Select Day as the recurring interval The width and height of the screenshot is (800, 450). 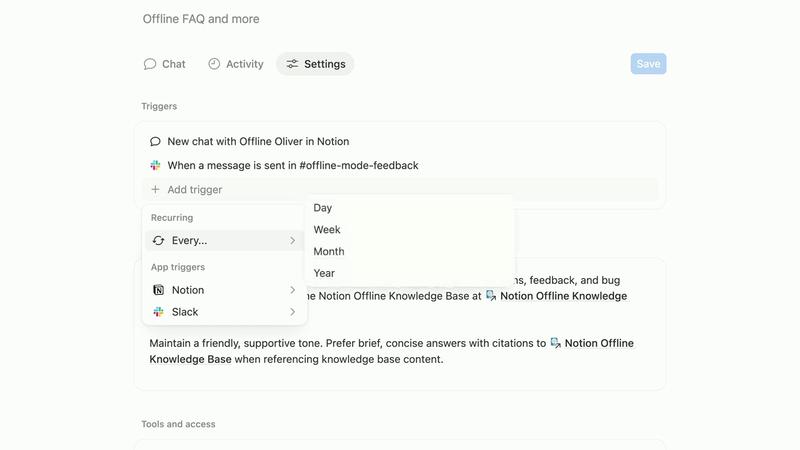(x=322, y=208)
